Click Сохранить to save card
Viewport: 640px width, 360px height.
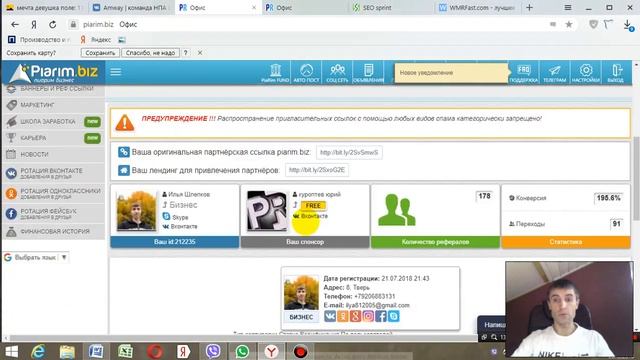click(x=100, y=53)
